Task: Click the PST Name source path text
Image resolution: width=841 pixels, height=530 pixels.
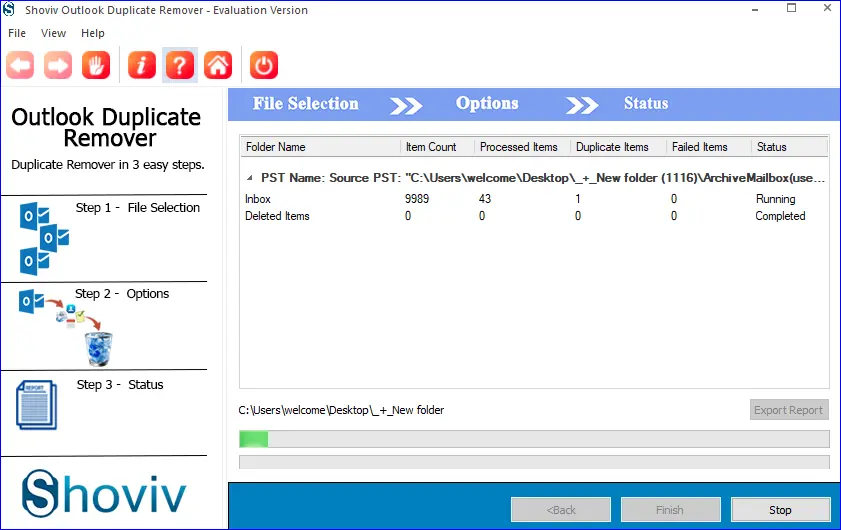Action: click(x=543, y=178)
